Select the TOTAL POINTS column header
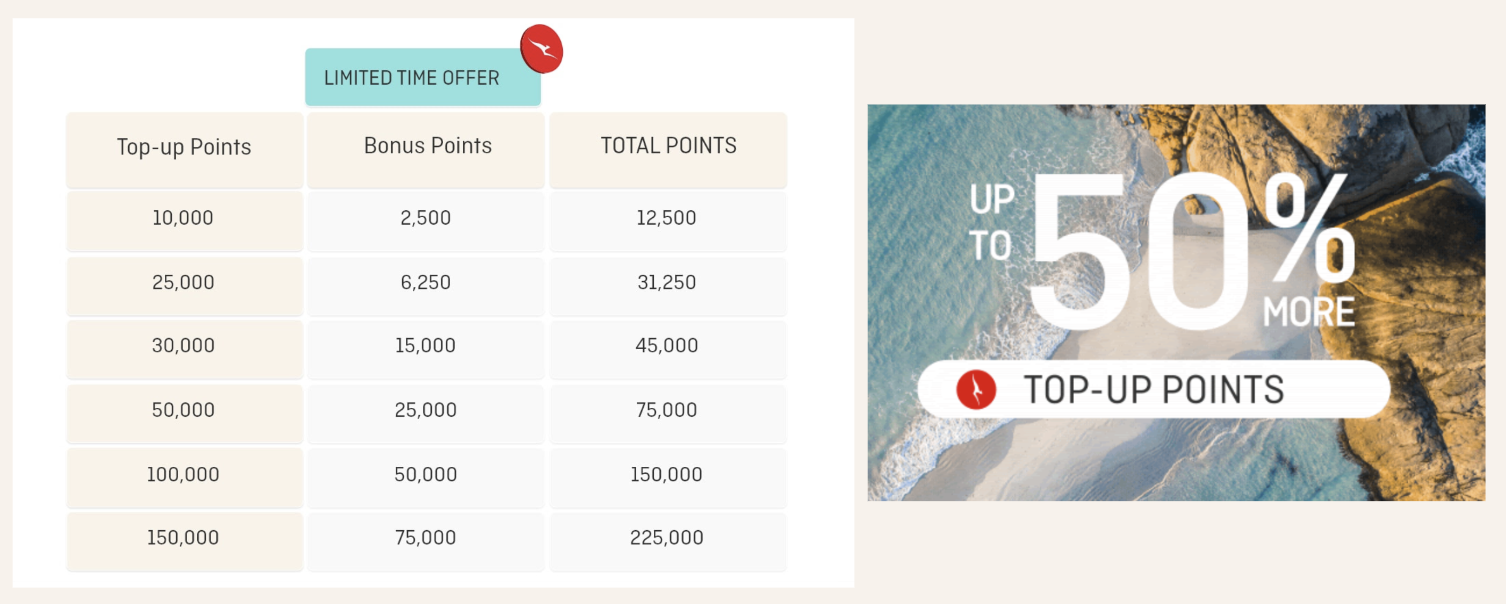This screenshot has height=604, width=1506. pos(668,147)
